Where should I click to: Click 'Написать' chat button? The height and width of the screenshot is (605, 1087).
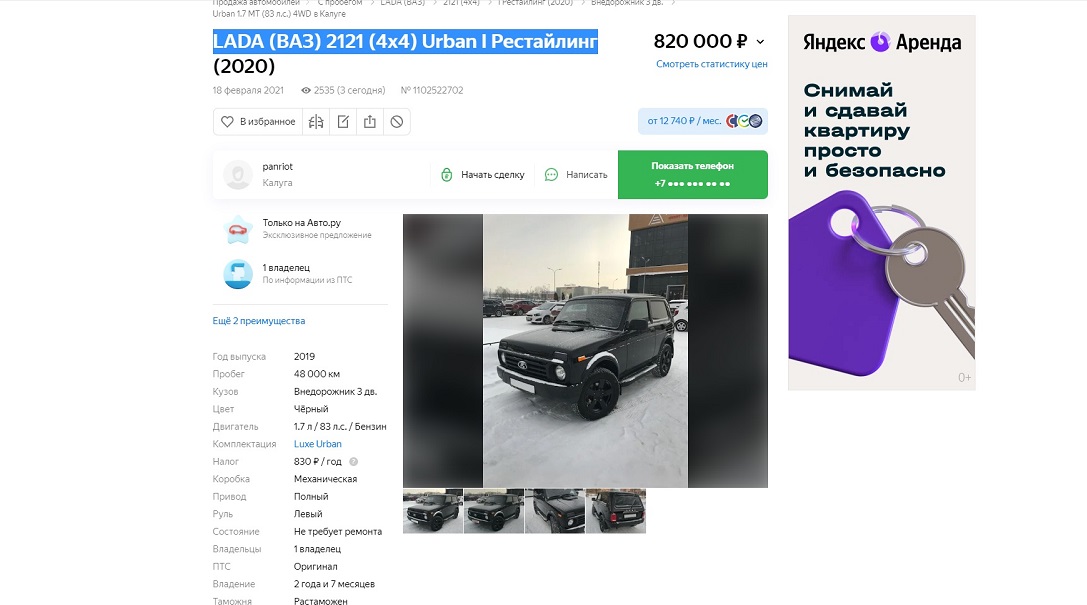(x=576, y=175)
